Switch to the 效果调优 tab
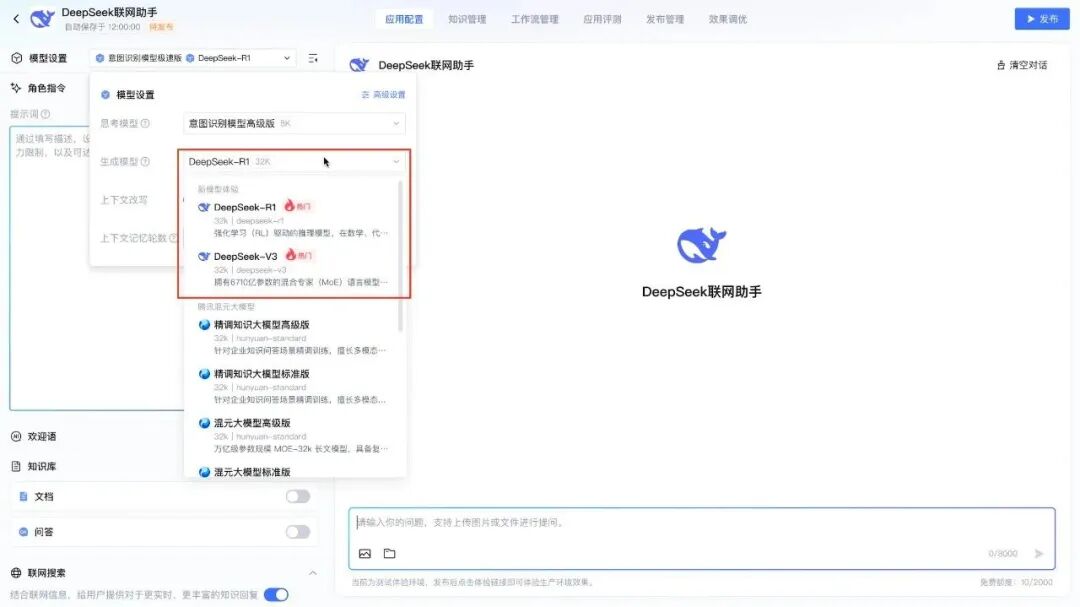1080x607 pixels. 727,19
